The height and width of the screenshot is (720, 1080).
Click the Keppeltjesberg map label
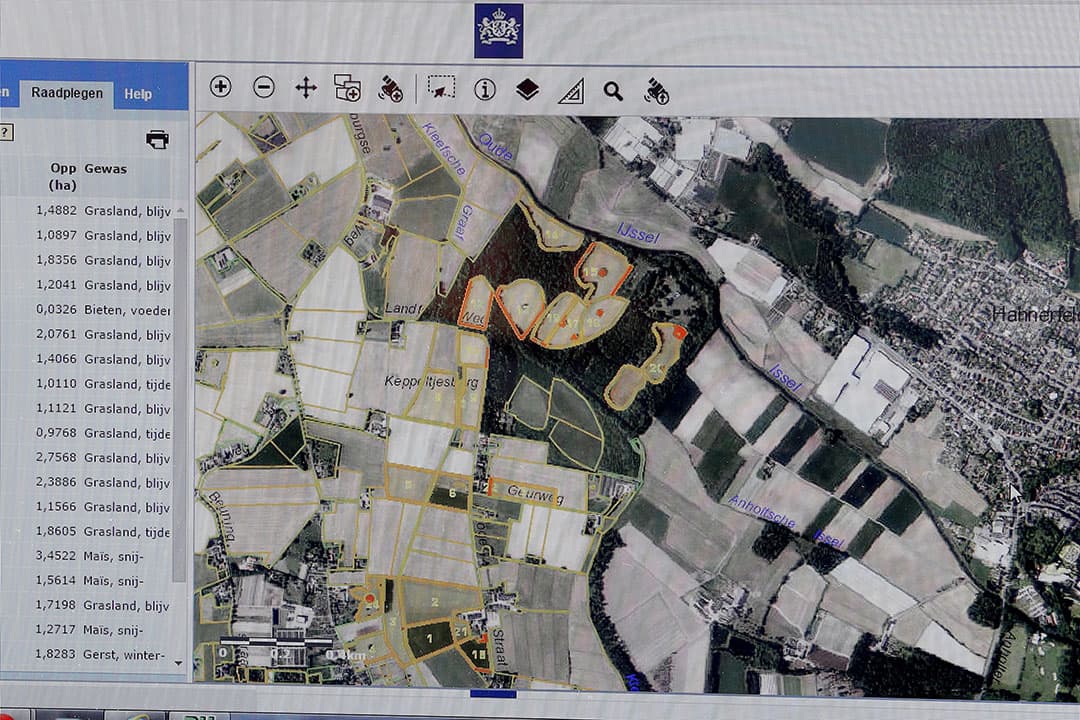coord(432,382)
